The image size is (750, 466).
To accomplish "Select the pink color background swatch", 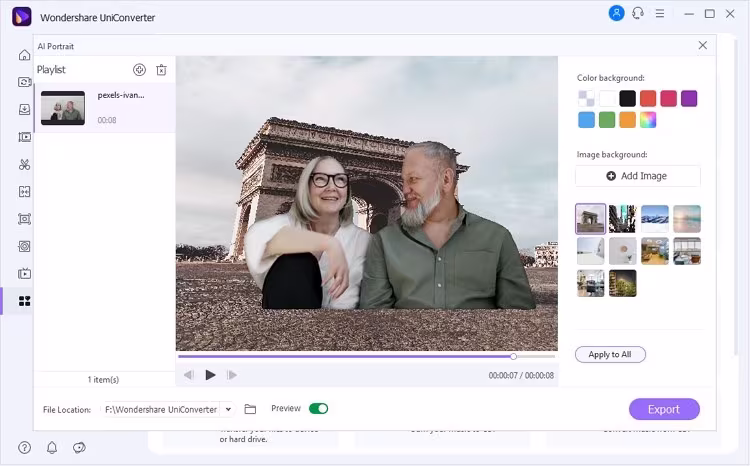I will [x=669, y=99].
